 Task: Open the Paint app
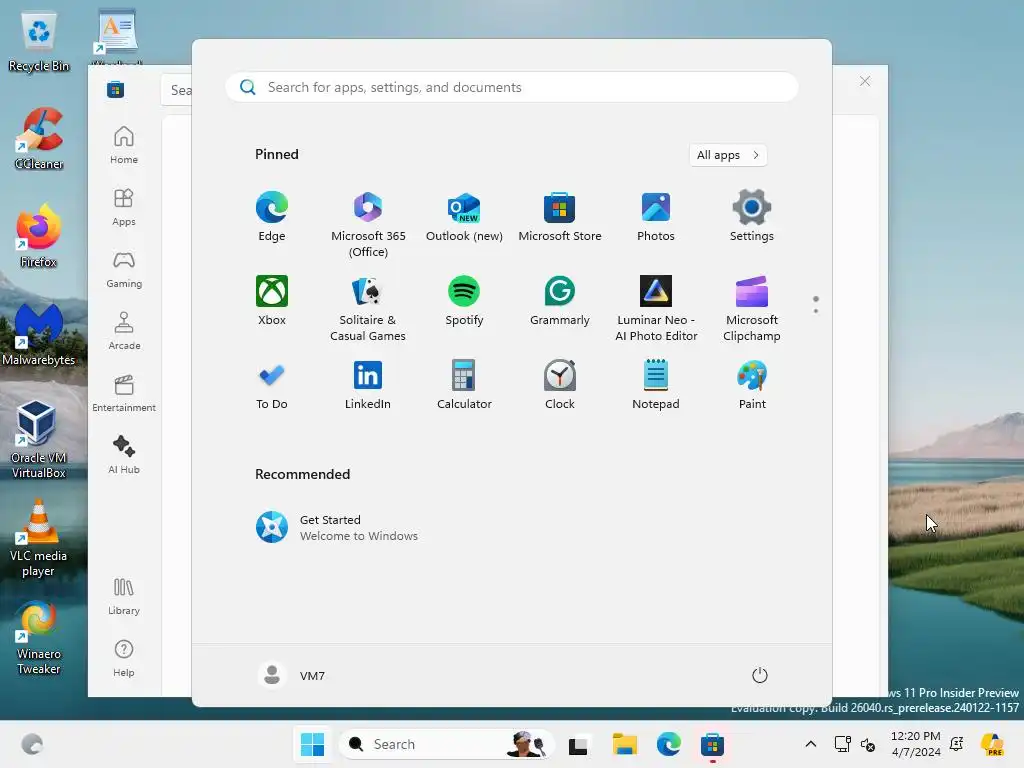752,385
